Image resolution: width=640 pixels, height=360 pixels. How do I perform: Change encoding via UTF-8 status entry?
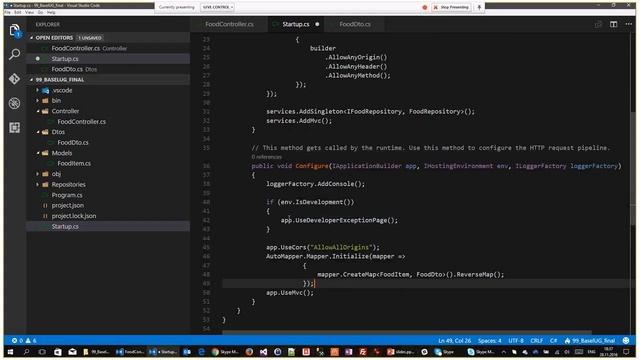tap(516, 340)
